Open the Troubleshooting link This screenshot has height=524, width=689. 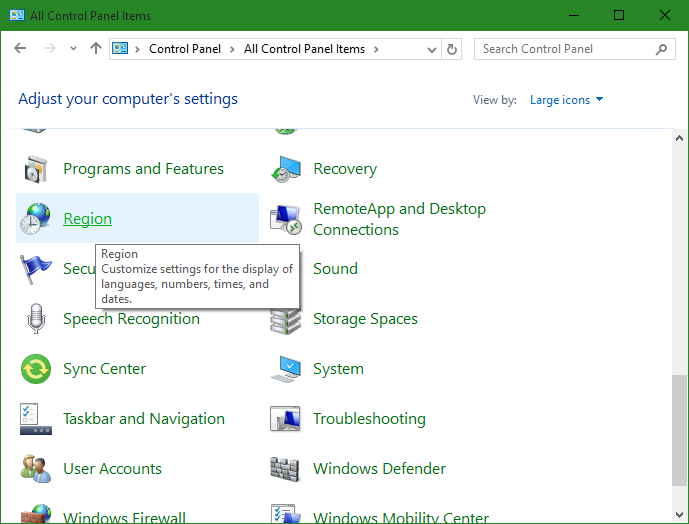369,419
